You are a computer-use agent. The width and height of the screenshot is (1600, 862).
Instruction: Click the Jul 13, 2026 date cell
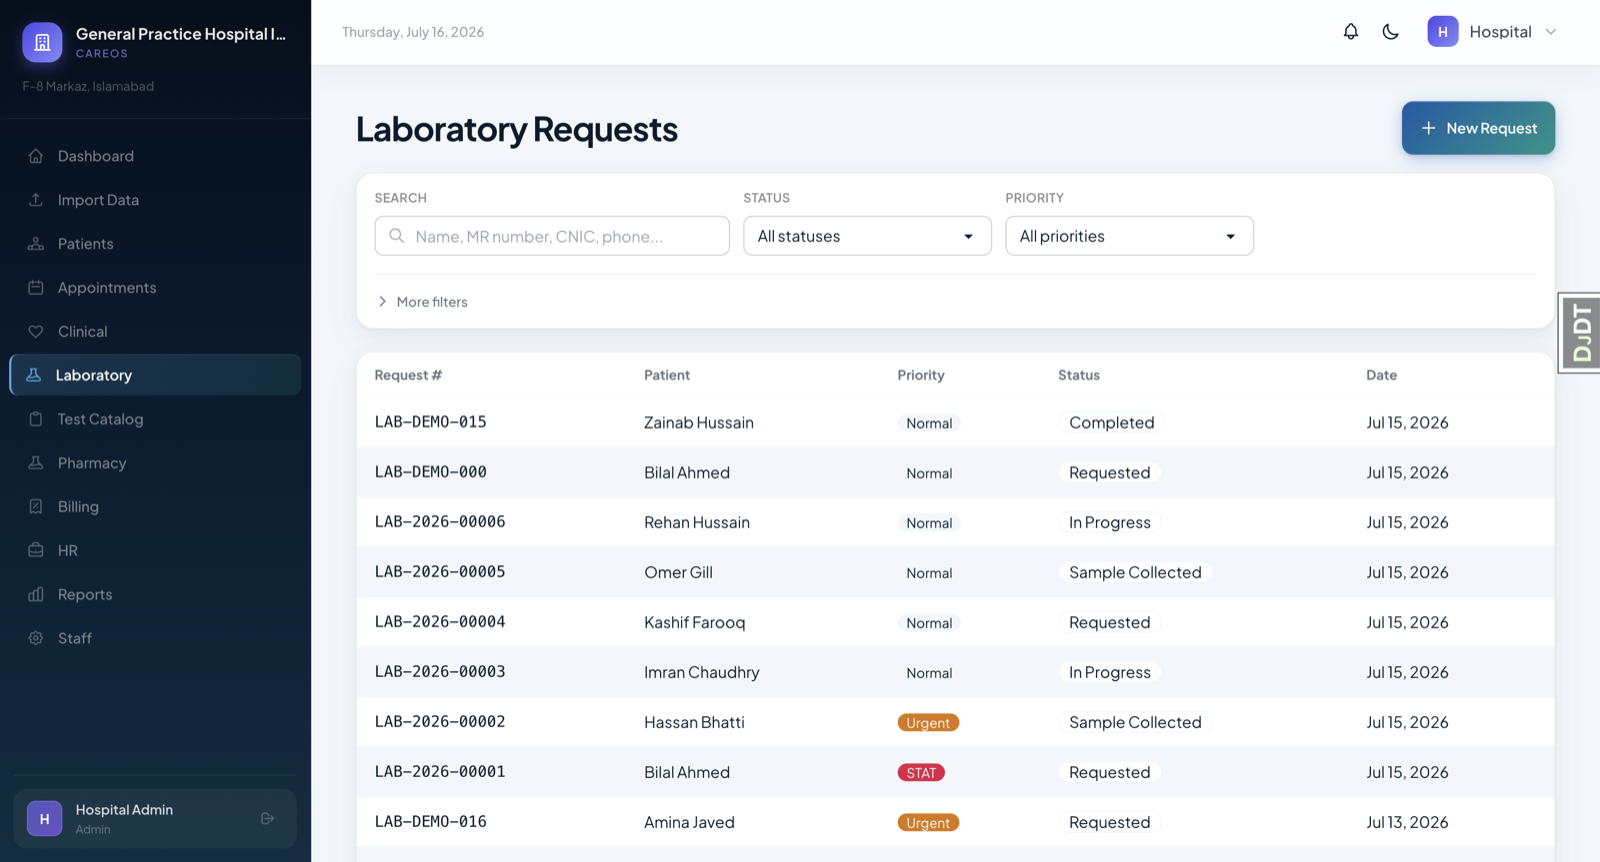[x=1407, y=823]
